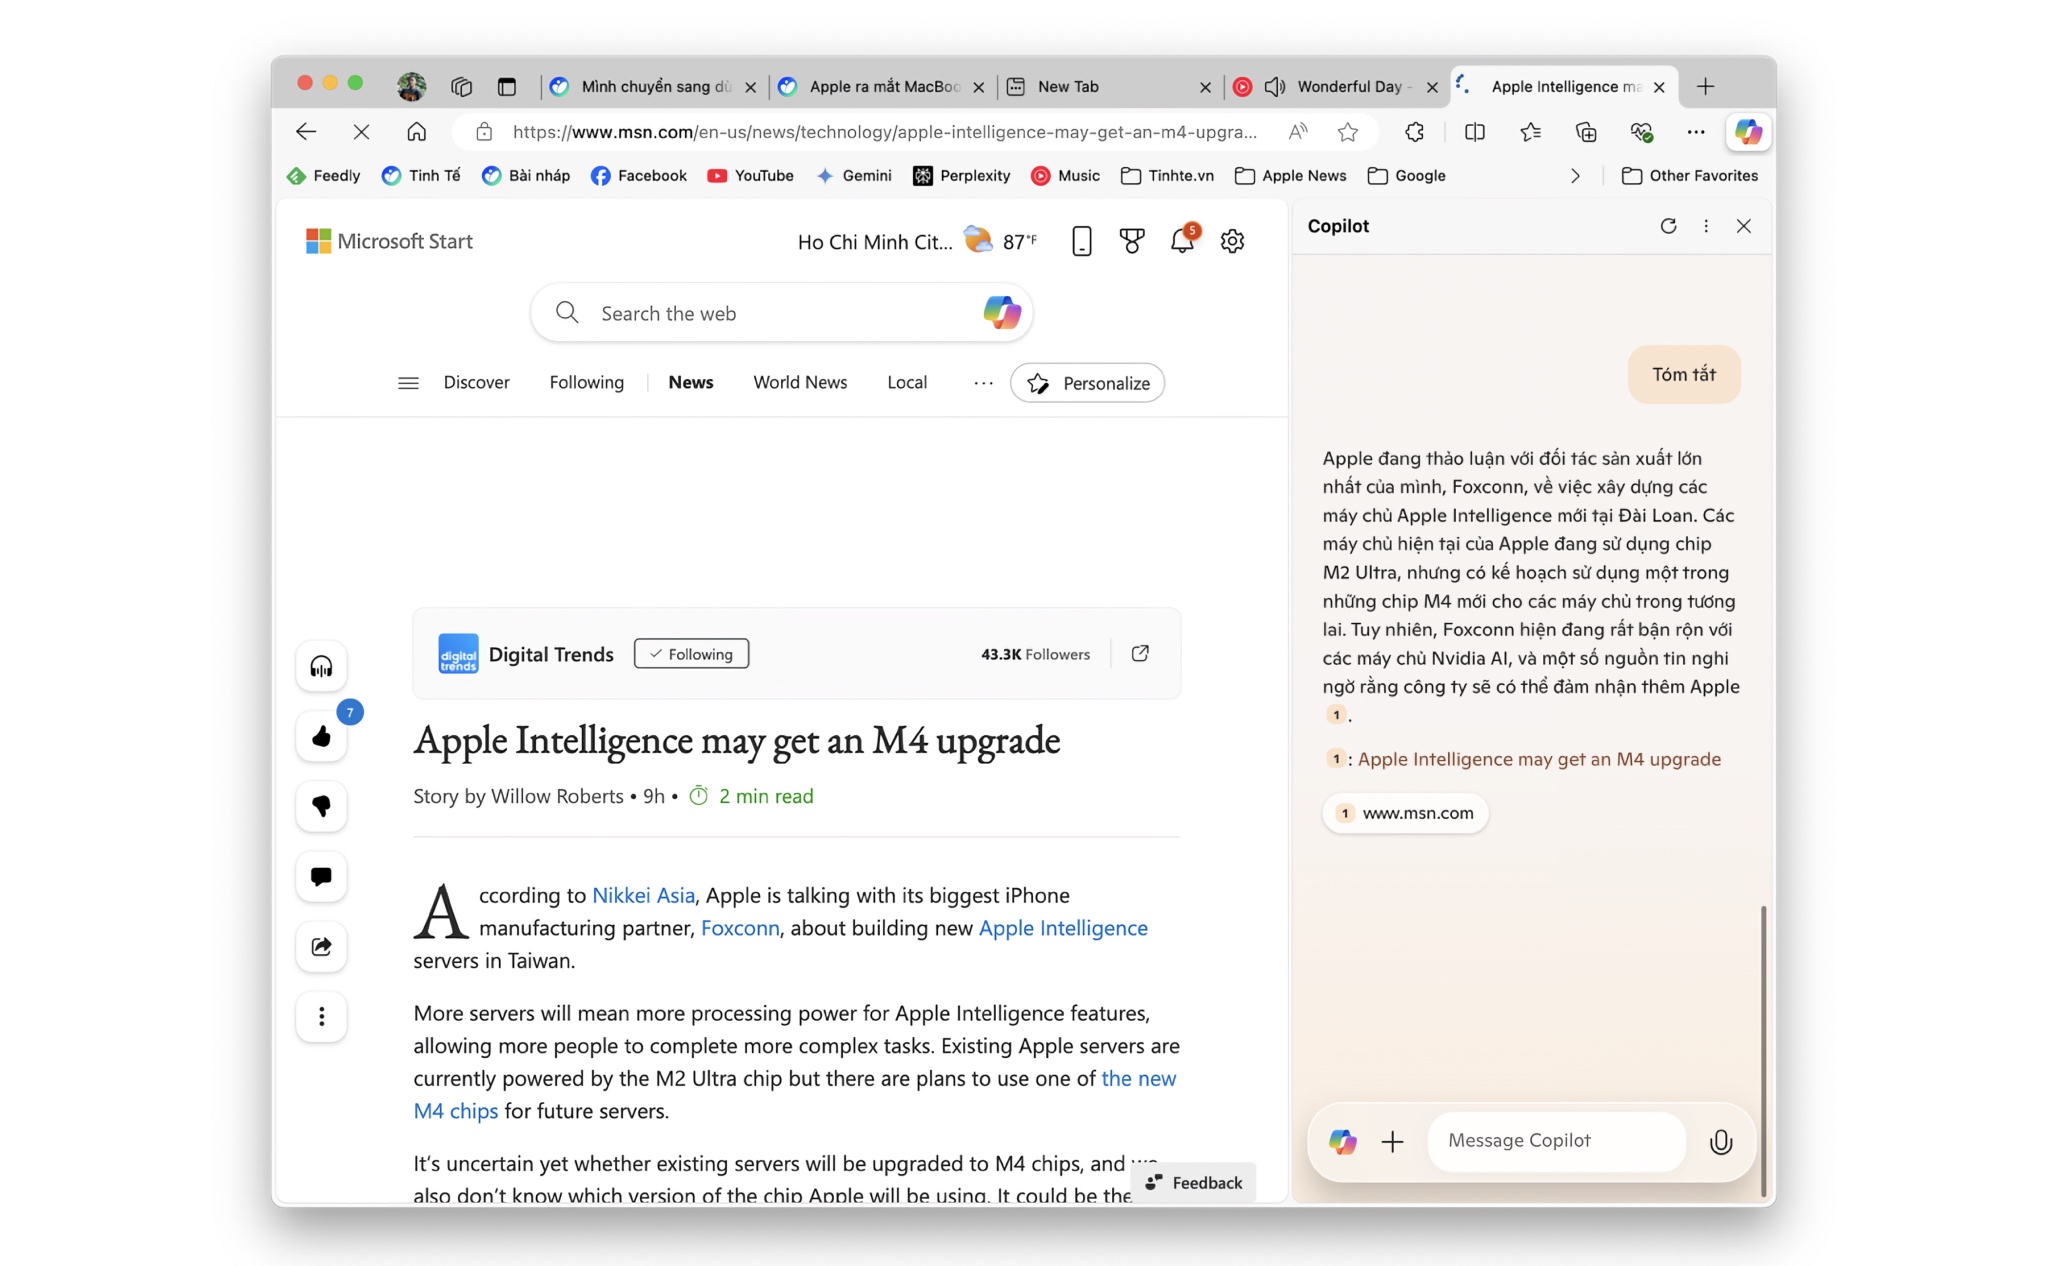
Task: Toggle Following on Digital Trends source
Action: click(x=688, y=654)
